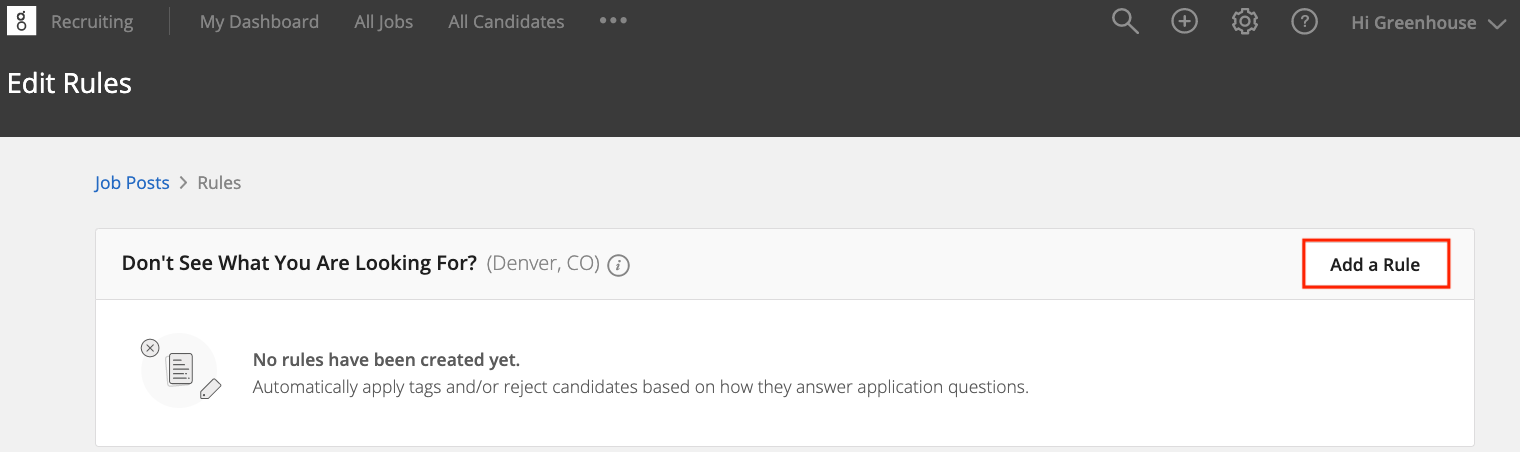The width and height of the screenshot is (1520, 452).
Task: Open the help question mark icon
Action: tap(1304, 22)
